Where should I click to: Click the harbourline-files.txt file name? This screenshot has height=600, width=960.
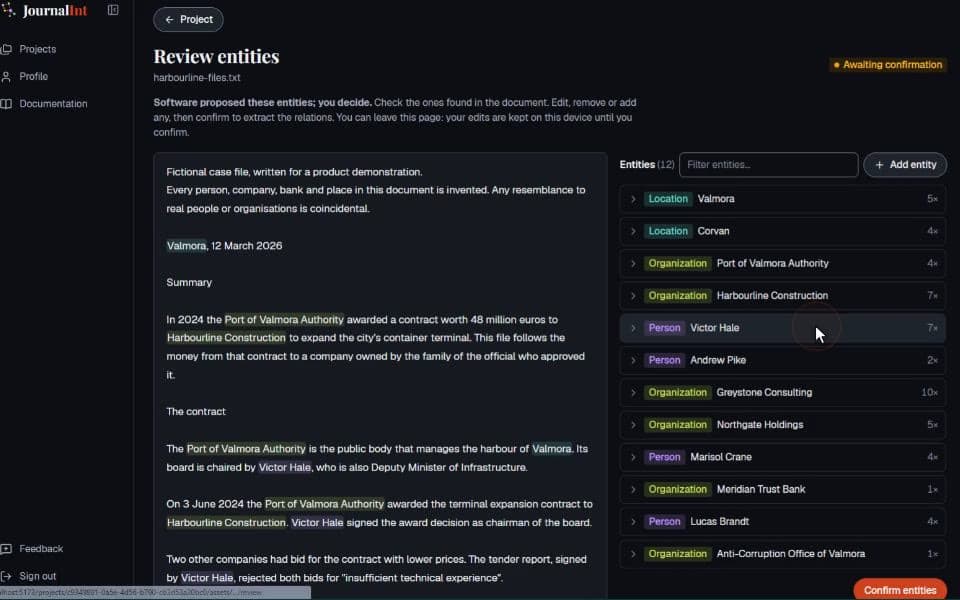click(x=197, y=78)
